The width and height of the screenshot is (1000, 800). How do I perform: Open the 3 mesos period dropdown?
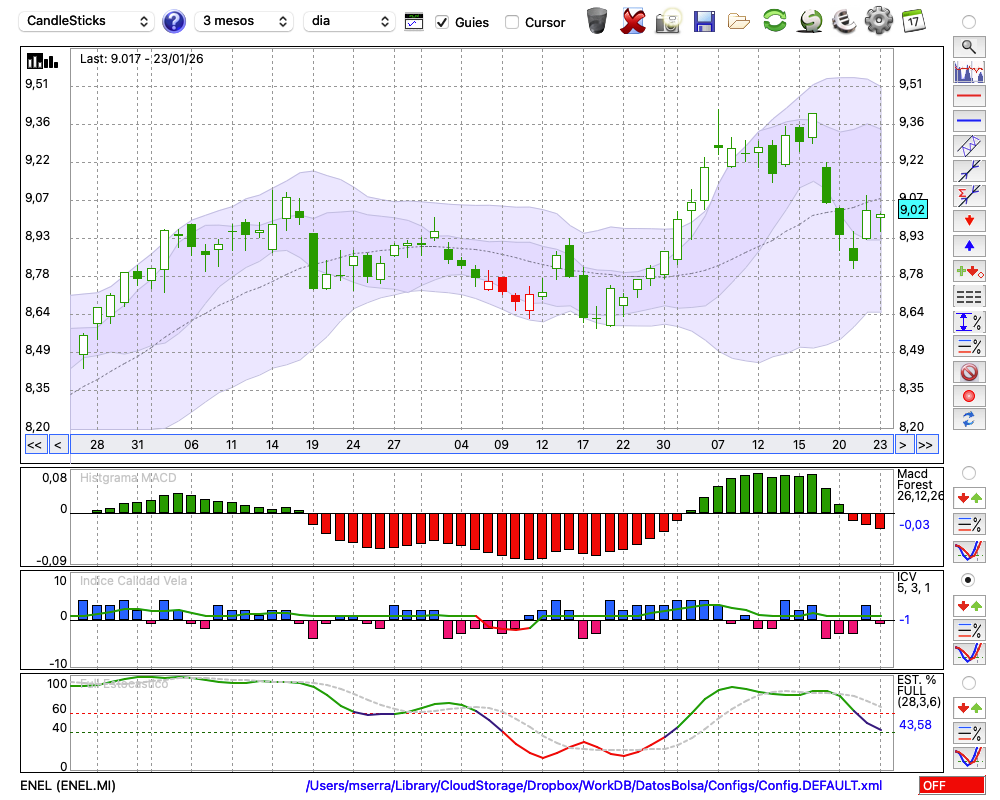[244, 21]
